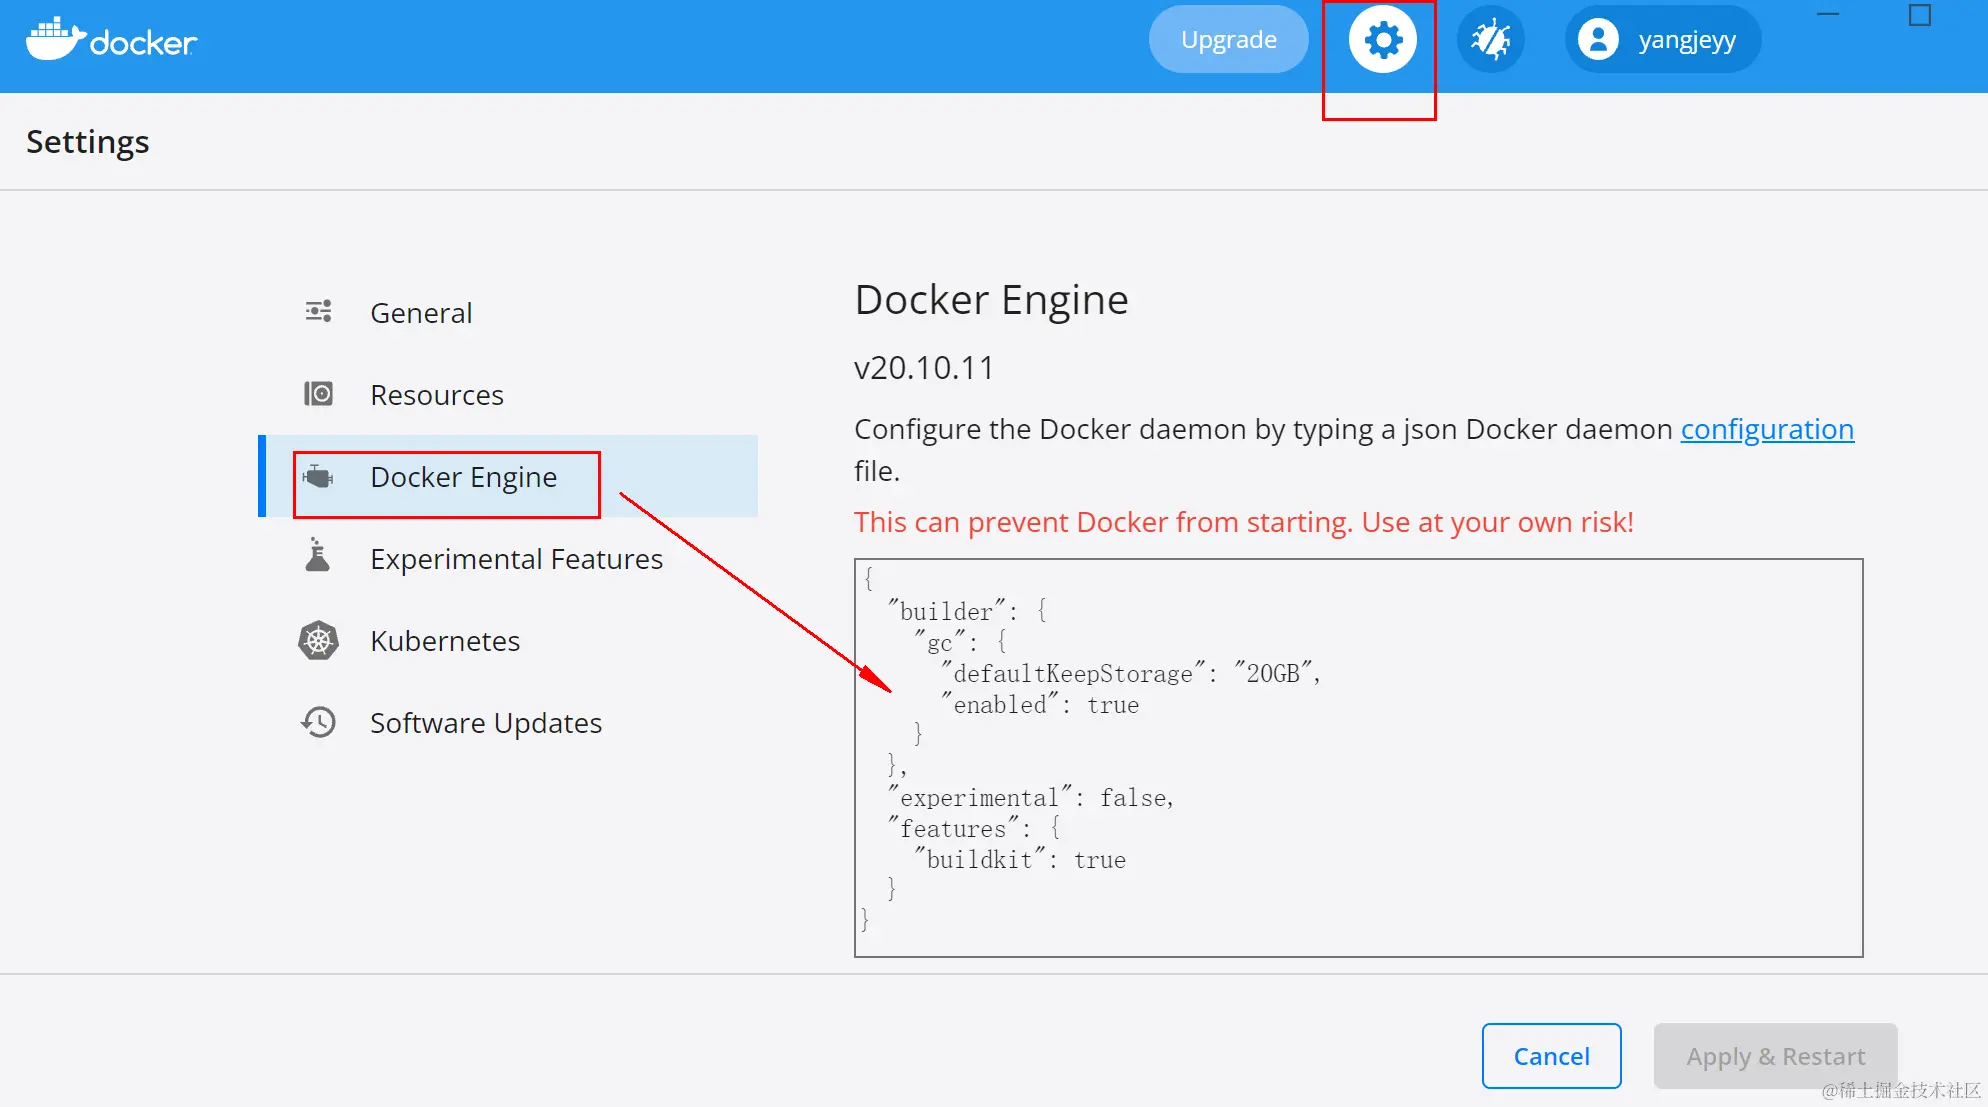Click the Cancel button
The width and height of the screenshot is (1988, 1107).
pos(1551,1056)
